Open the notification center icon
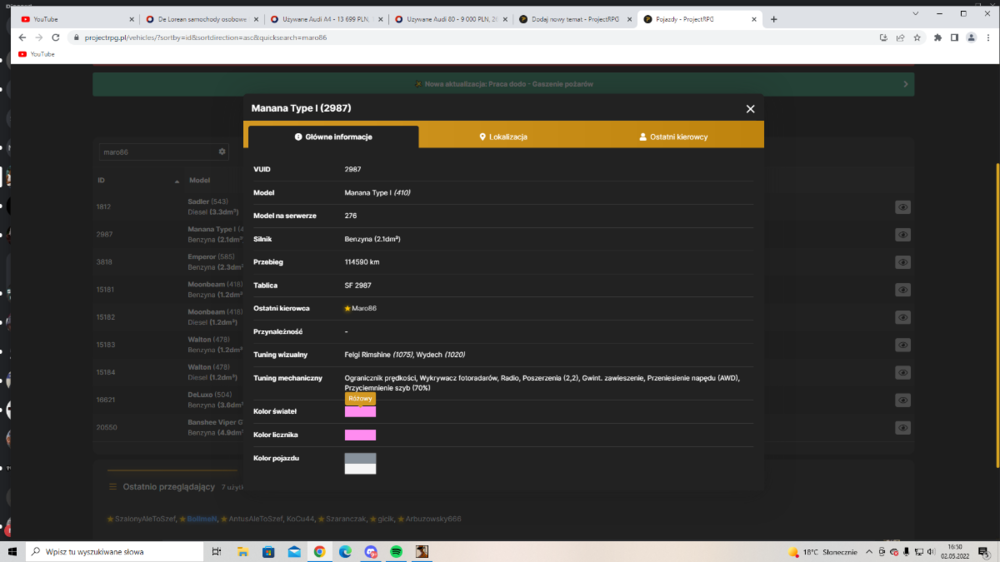This screenshot has width=1000, height=562. pos(984,552)
